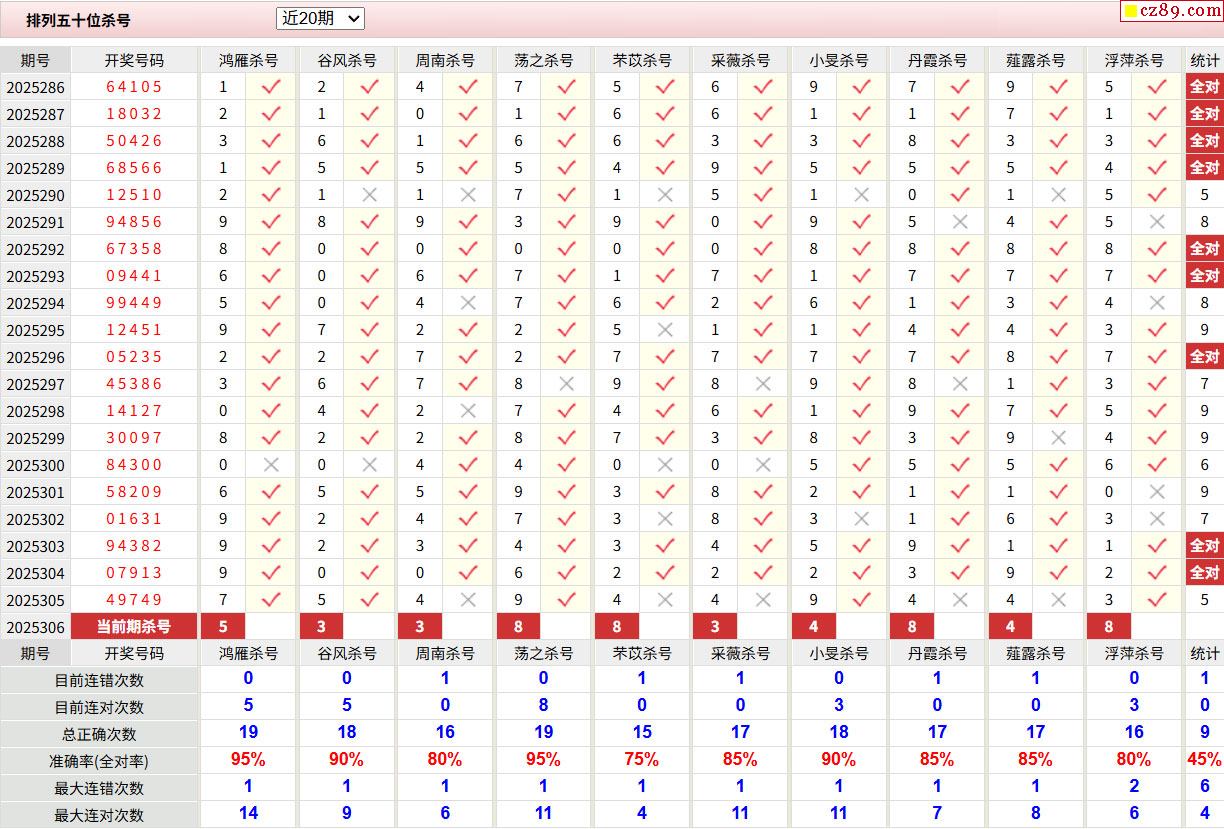Click the X mark for 小旻杀号 in row 2025302
The width and height of the screenshot is (1224, 829).
point(861,519)
